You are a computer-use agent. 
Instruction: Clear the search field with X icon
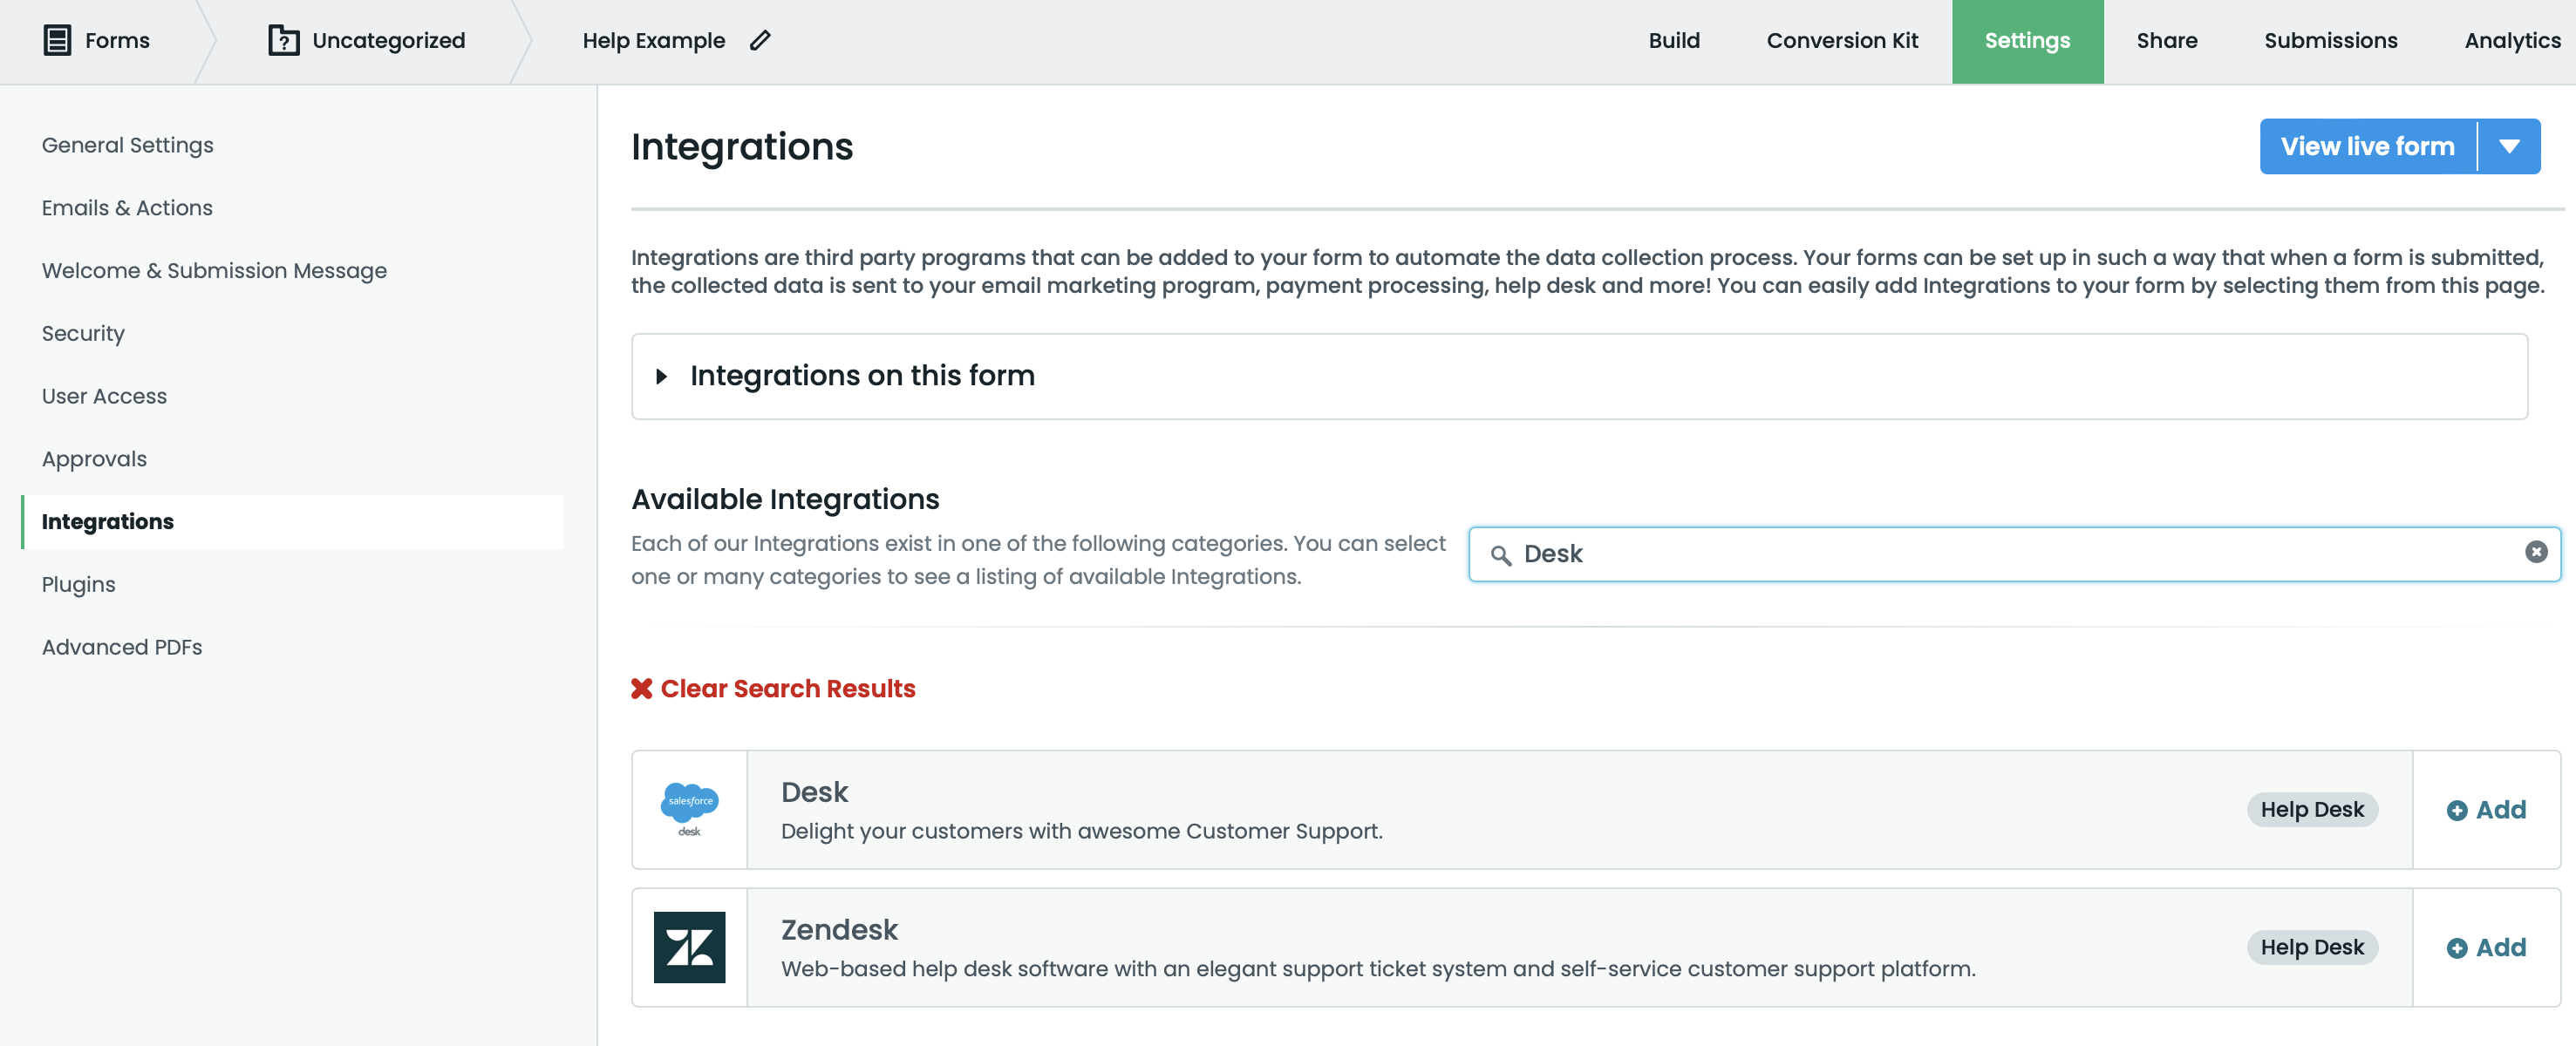[2535, 552]
